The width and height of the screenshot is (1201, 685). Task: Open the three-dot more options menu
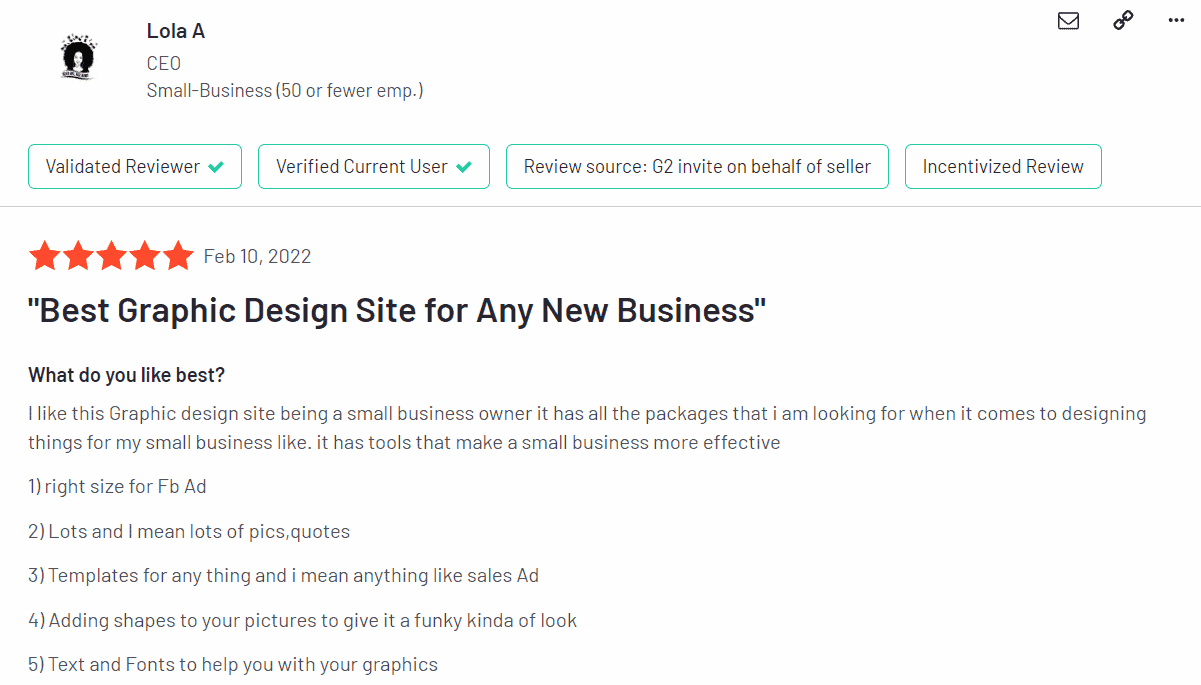point(1176,21)
